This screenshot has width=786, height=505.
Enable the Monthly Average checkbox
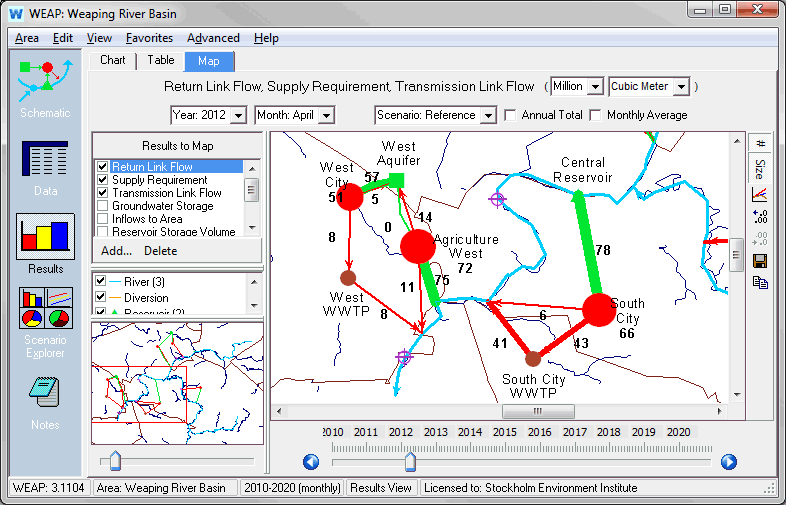click(x=596, y=115)
